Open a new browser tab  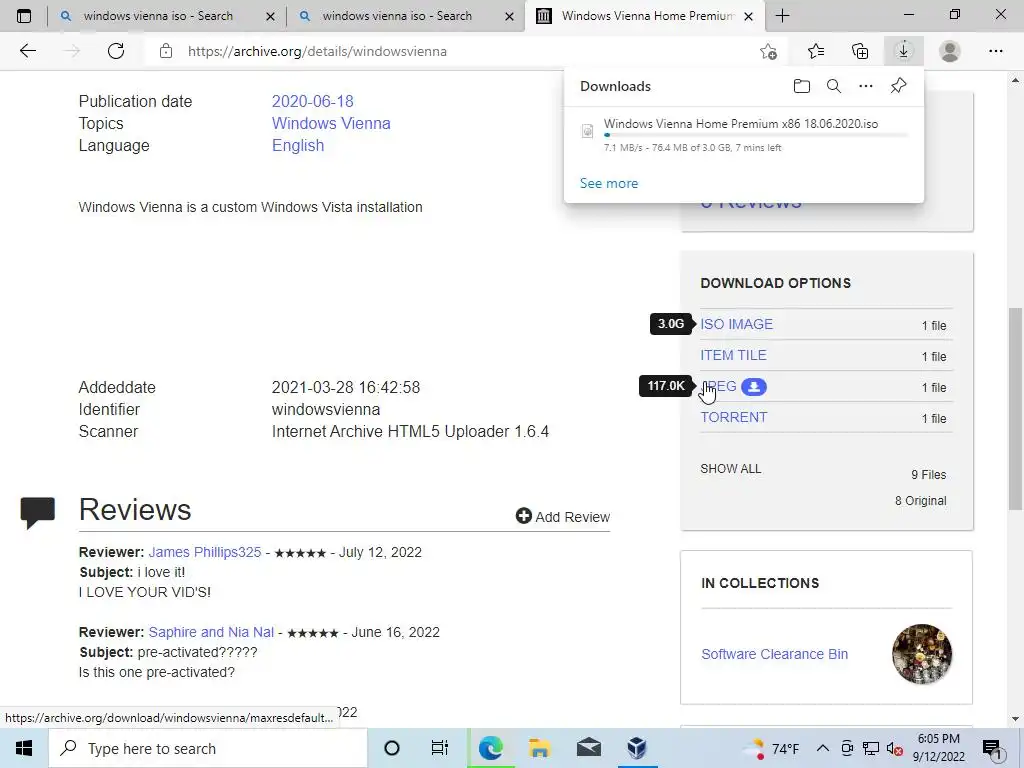pyautogui.click(x=782, y=16)
